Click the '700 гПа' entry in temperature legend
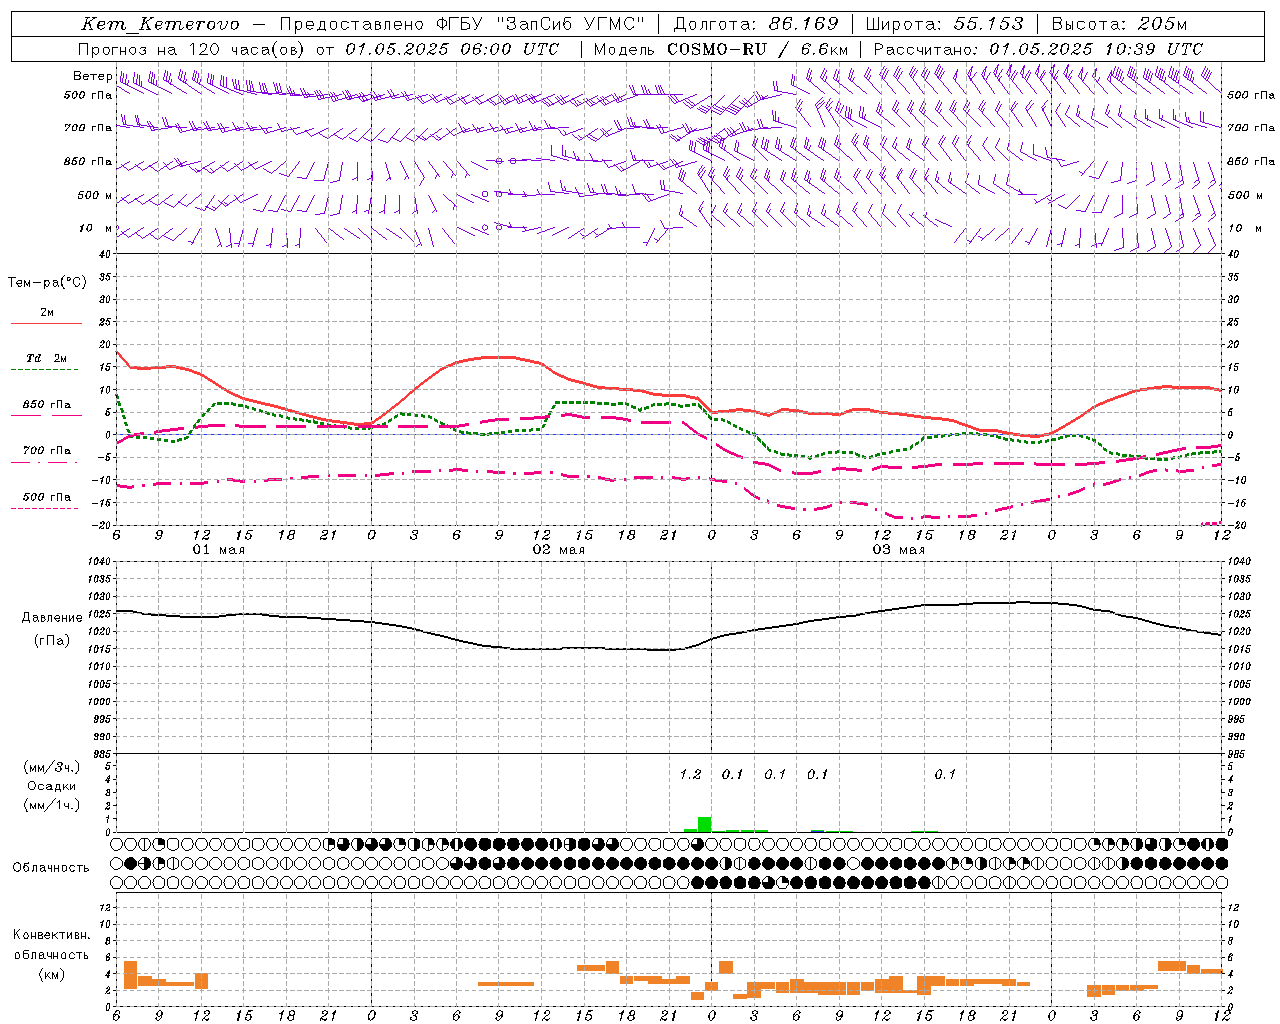 (47, 450)
